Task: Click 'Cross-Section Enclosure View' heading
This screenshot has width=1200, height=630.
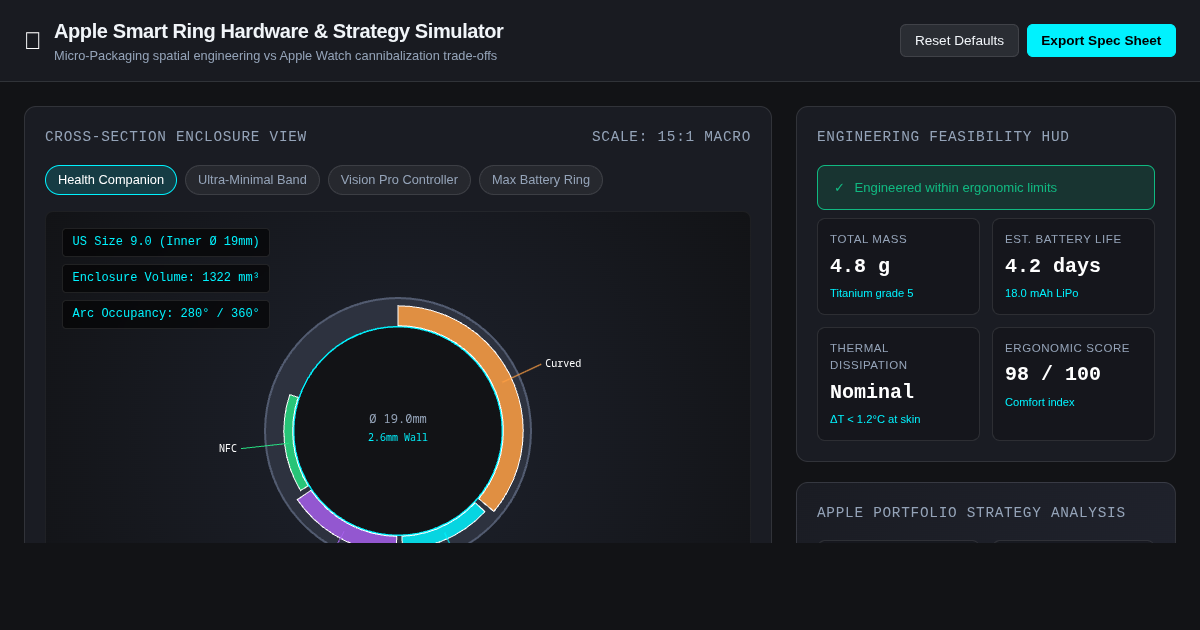Action: point(176,137)
